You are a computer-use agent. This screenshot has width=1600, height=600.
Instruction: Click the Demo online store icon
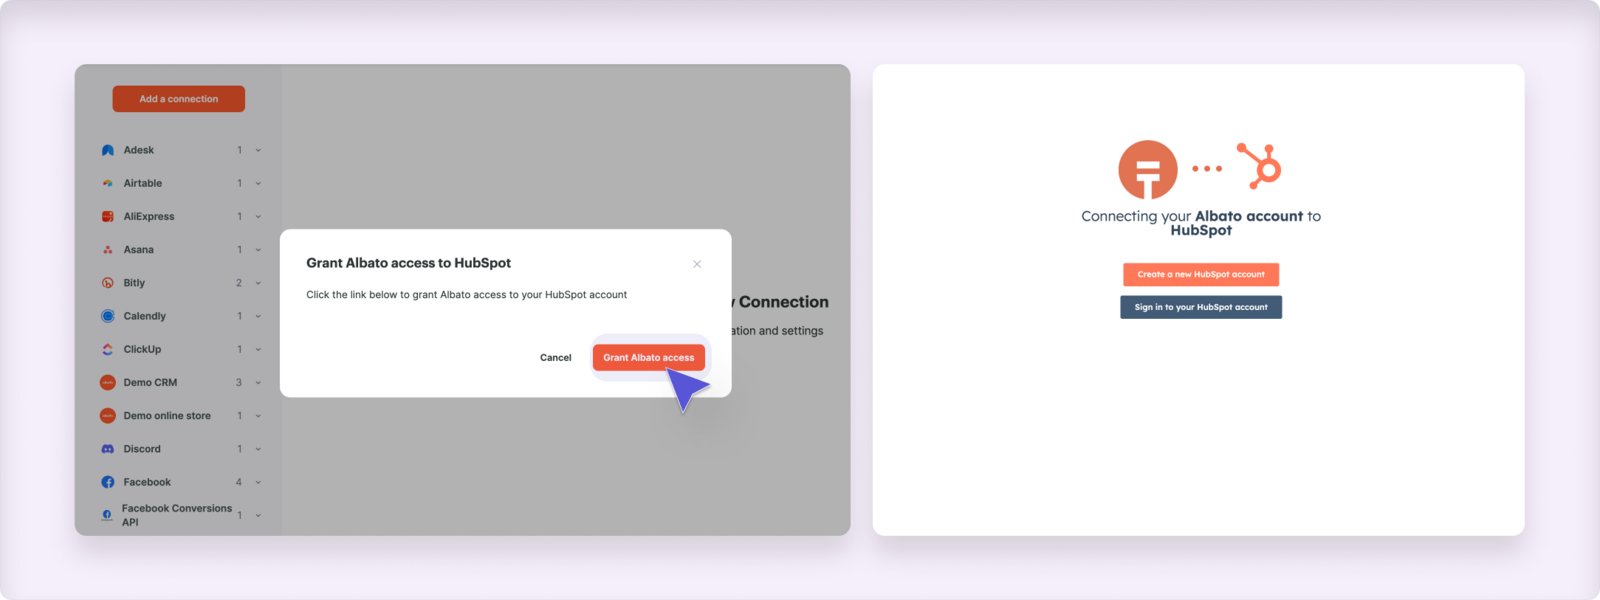pos(108,416)
